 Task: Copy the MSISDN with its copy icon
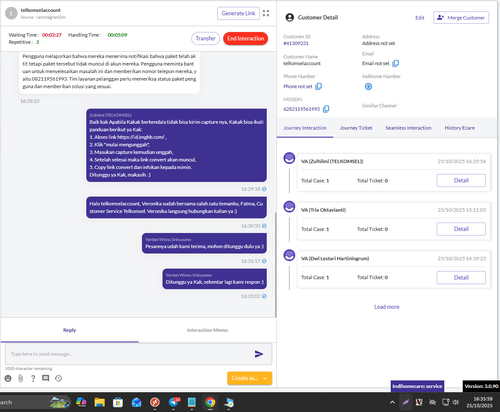click(326, 109)
